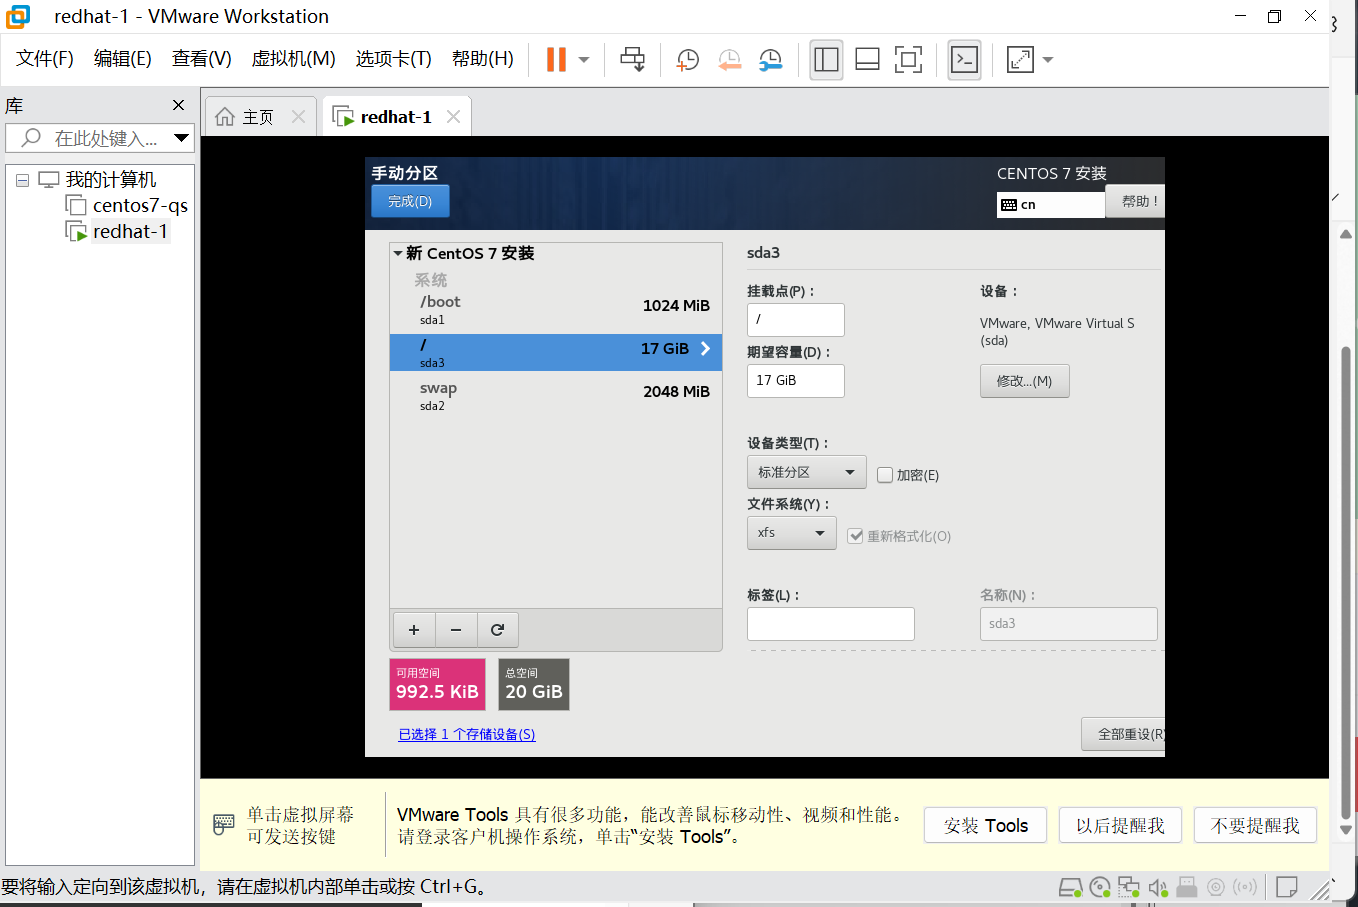Click the pause virtual machine icon
The image size is (1358, 907).
pyautogui.click(x=556, y=60)
